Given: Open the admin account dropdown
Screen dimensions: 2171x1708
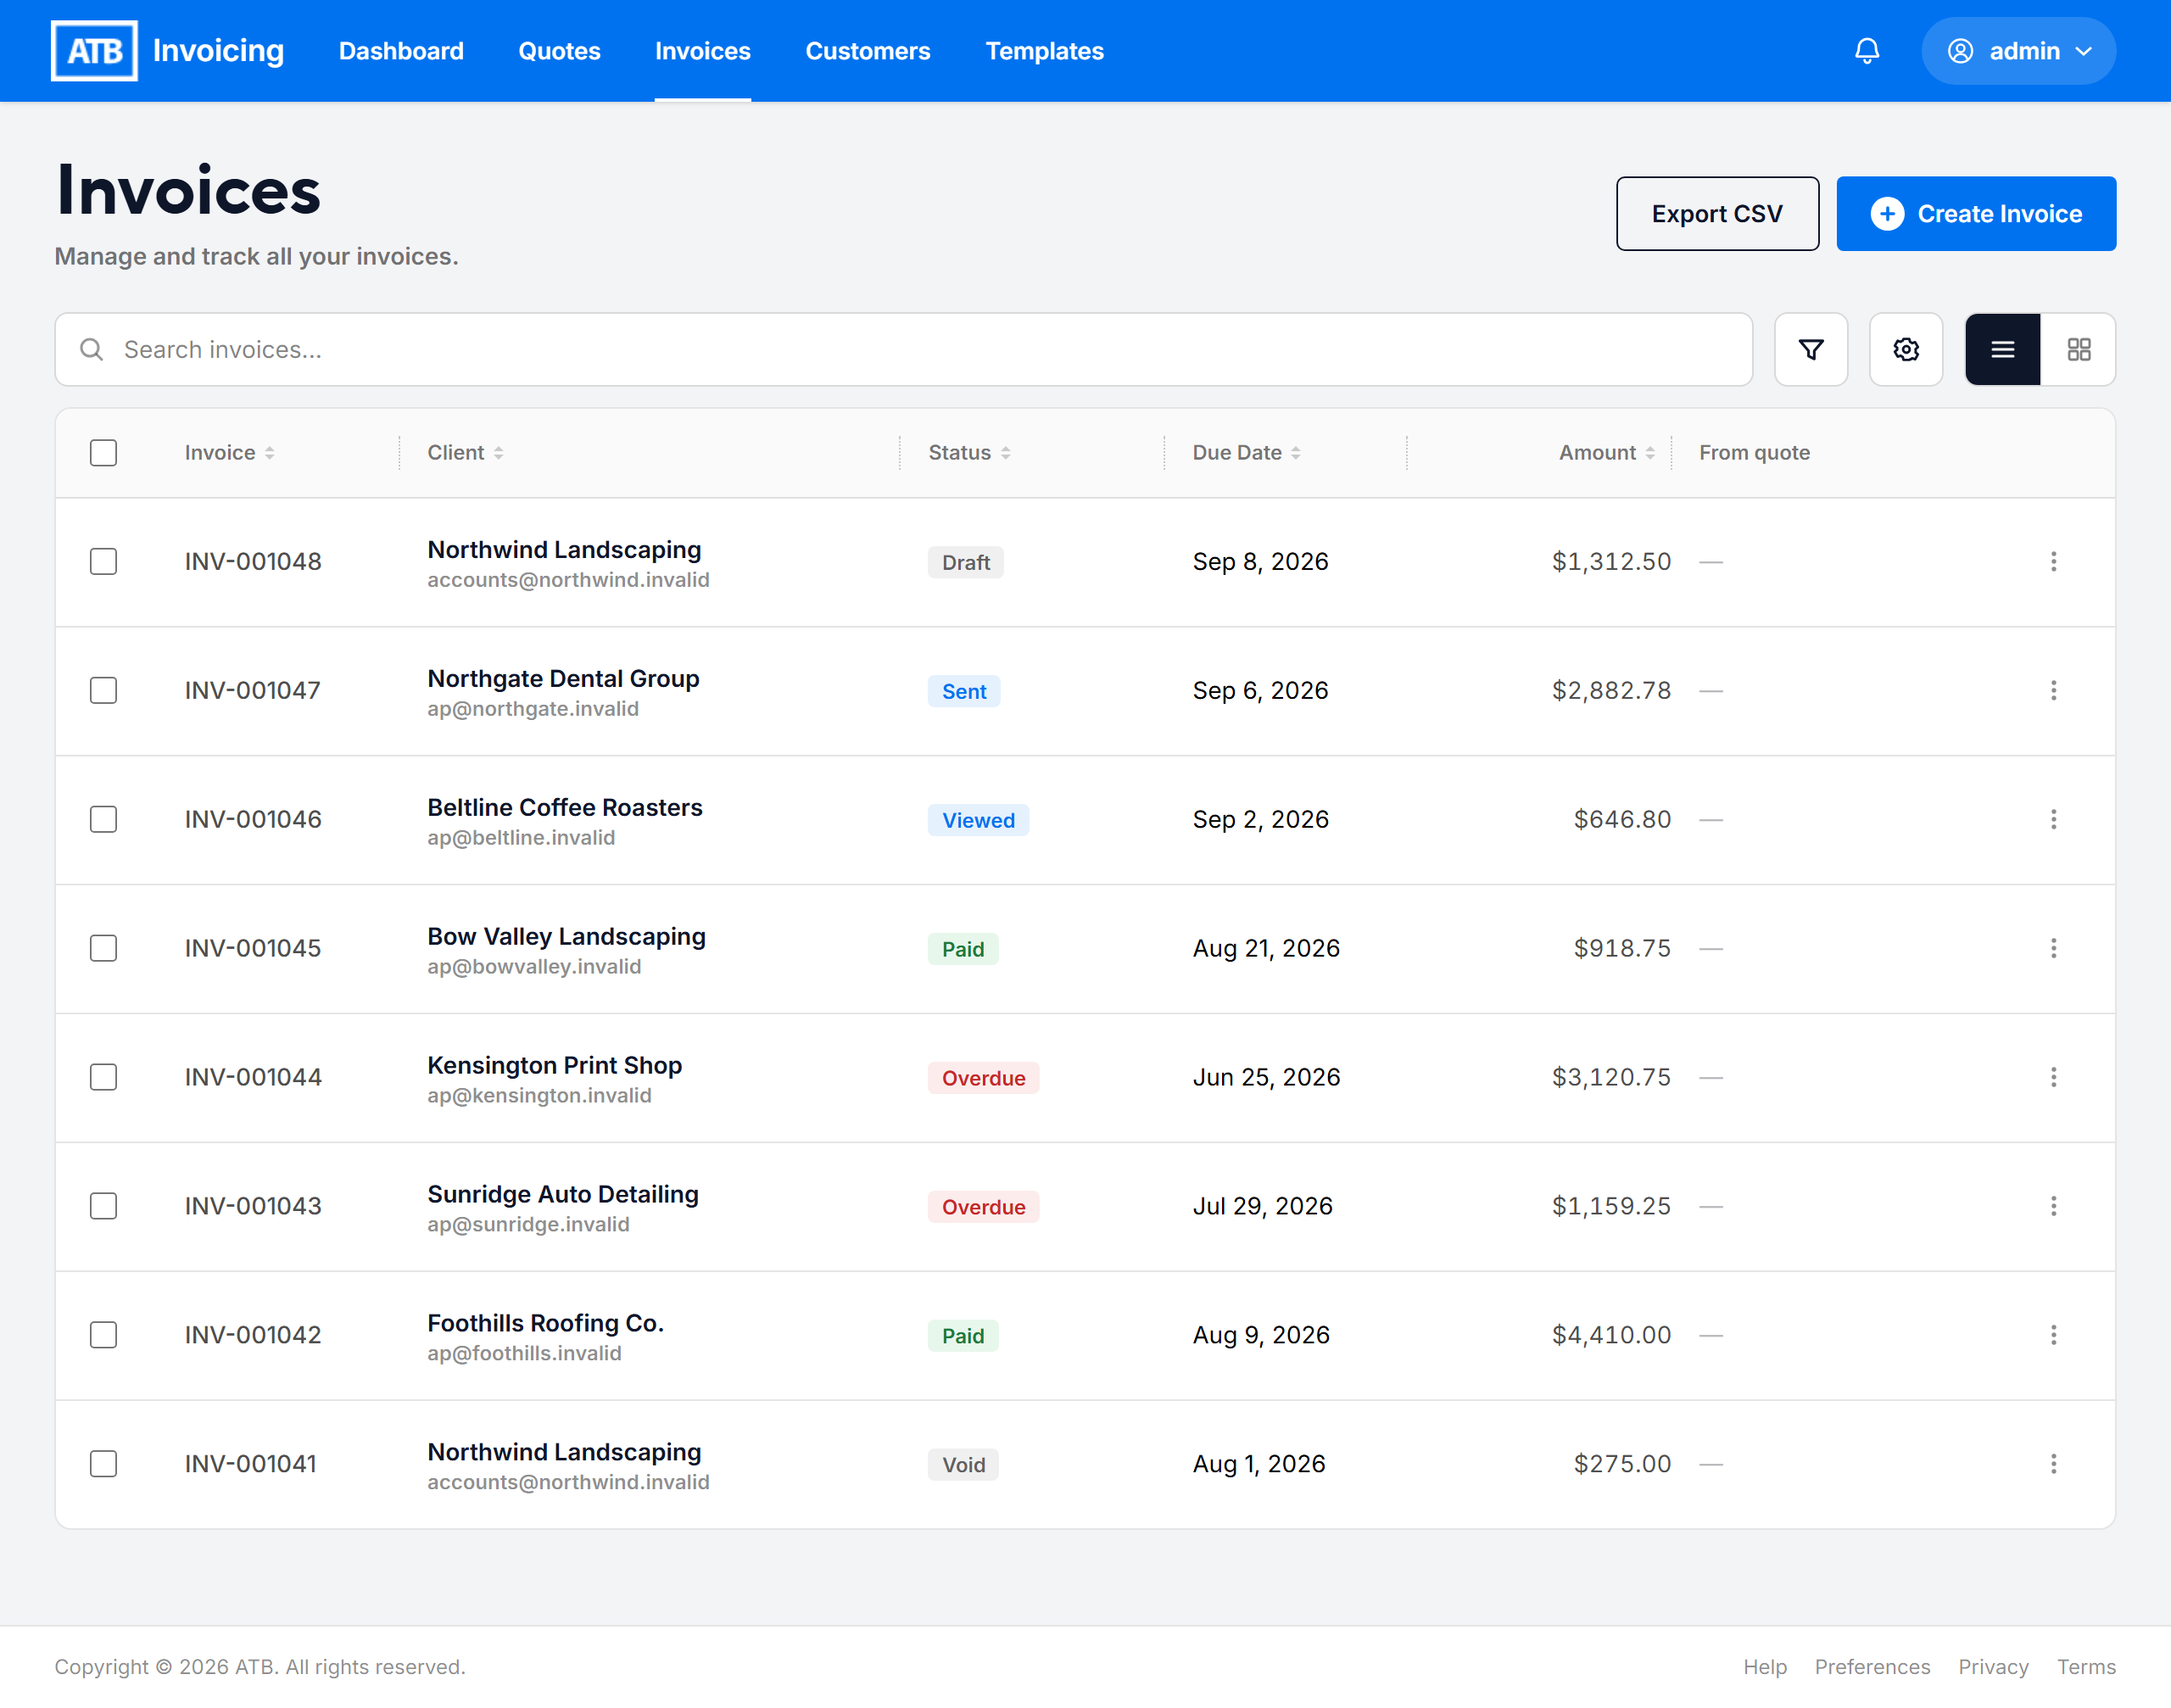Looking at the screenshot, I should pos(2018,51).
